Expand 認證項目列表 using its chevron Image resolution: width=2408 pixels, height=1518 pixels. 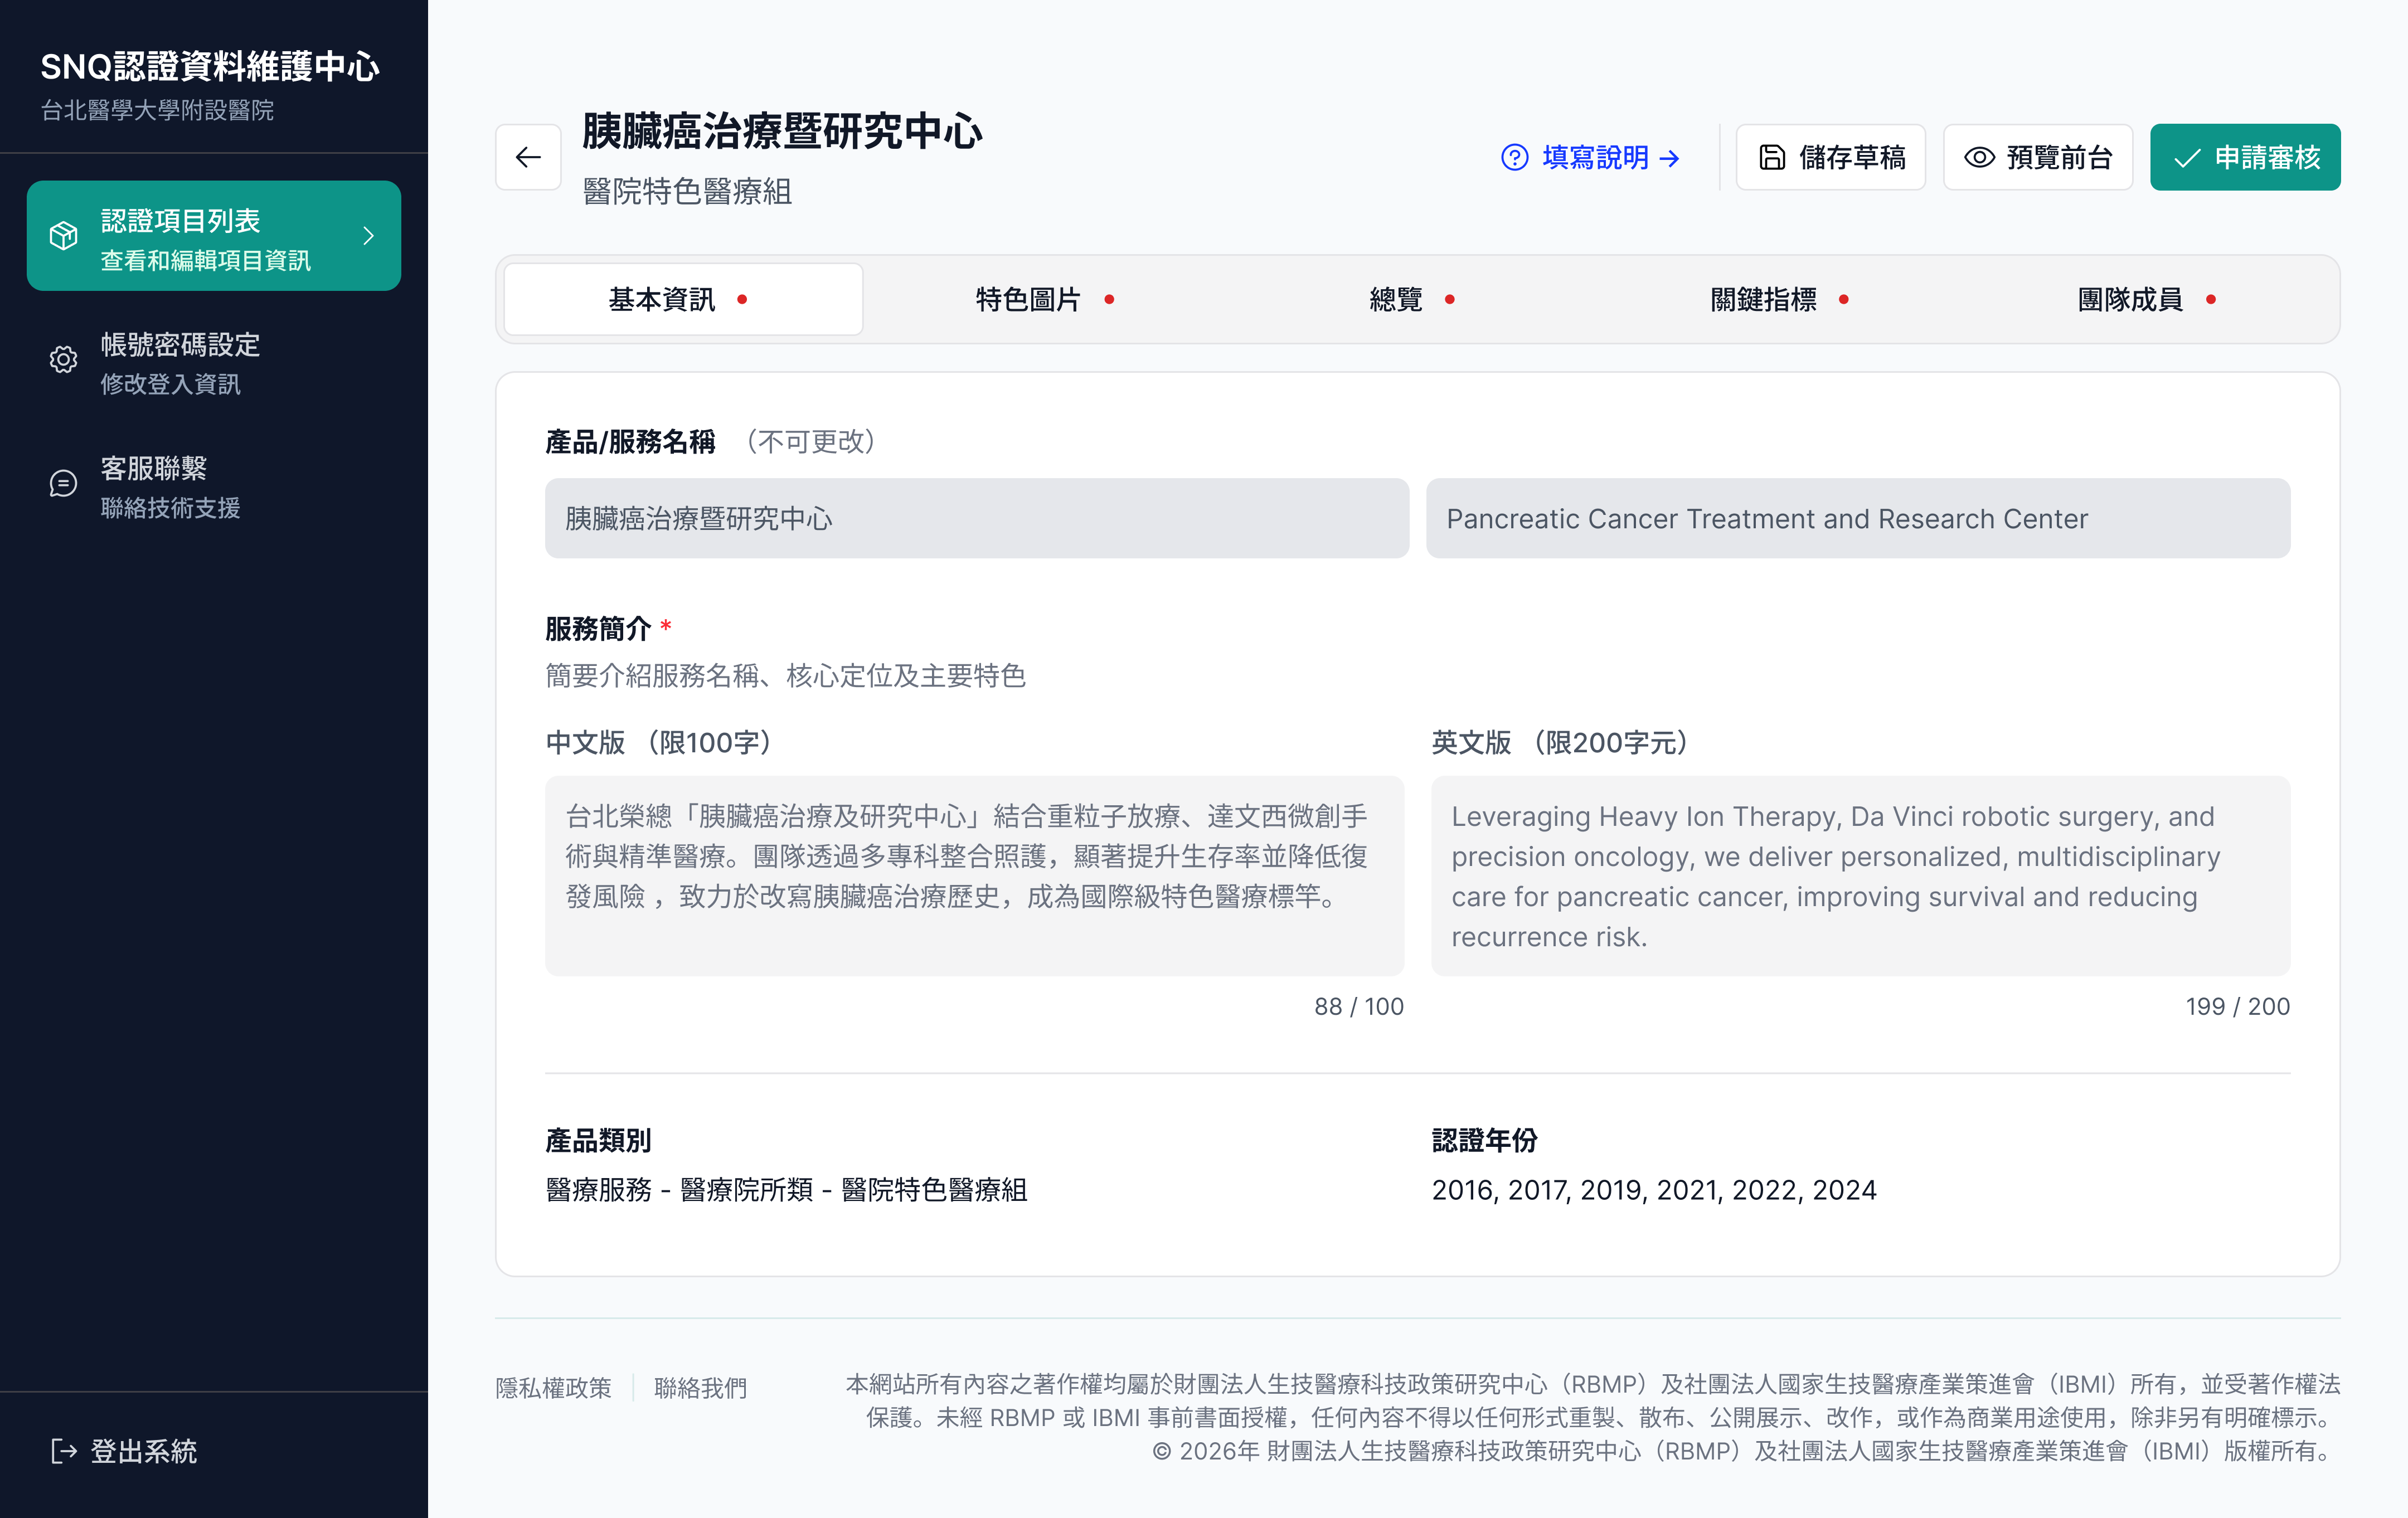click(368, 236)
